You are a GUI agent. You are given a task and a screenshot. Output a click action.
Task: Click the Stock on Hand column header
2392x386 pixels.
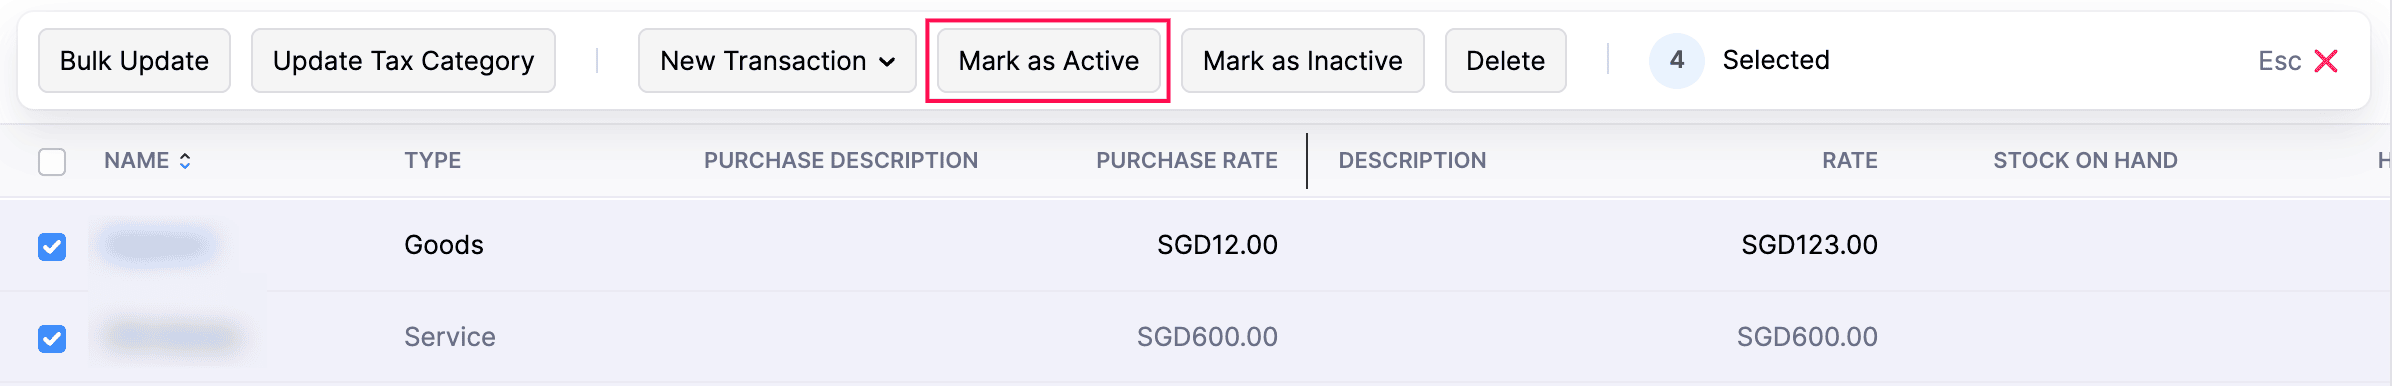(2085, 161)
